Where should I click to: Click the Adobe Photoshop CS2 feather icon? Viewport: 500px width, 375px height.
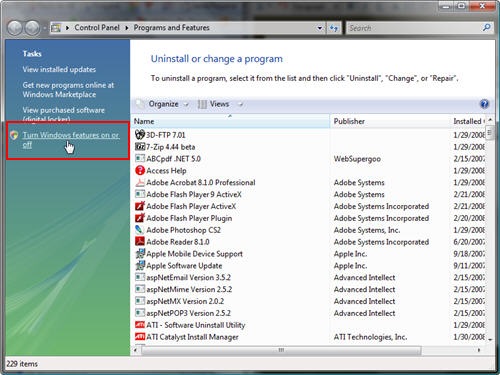click(140, 230)
